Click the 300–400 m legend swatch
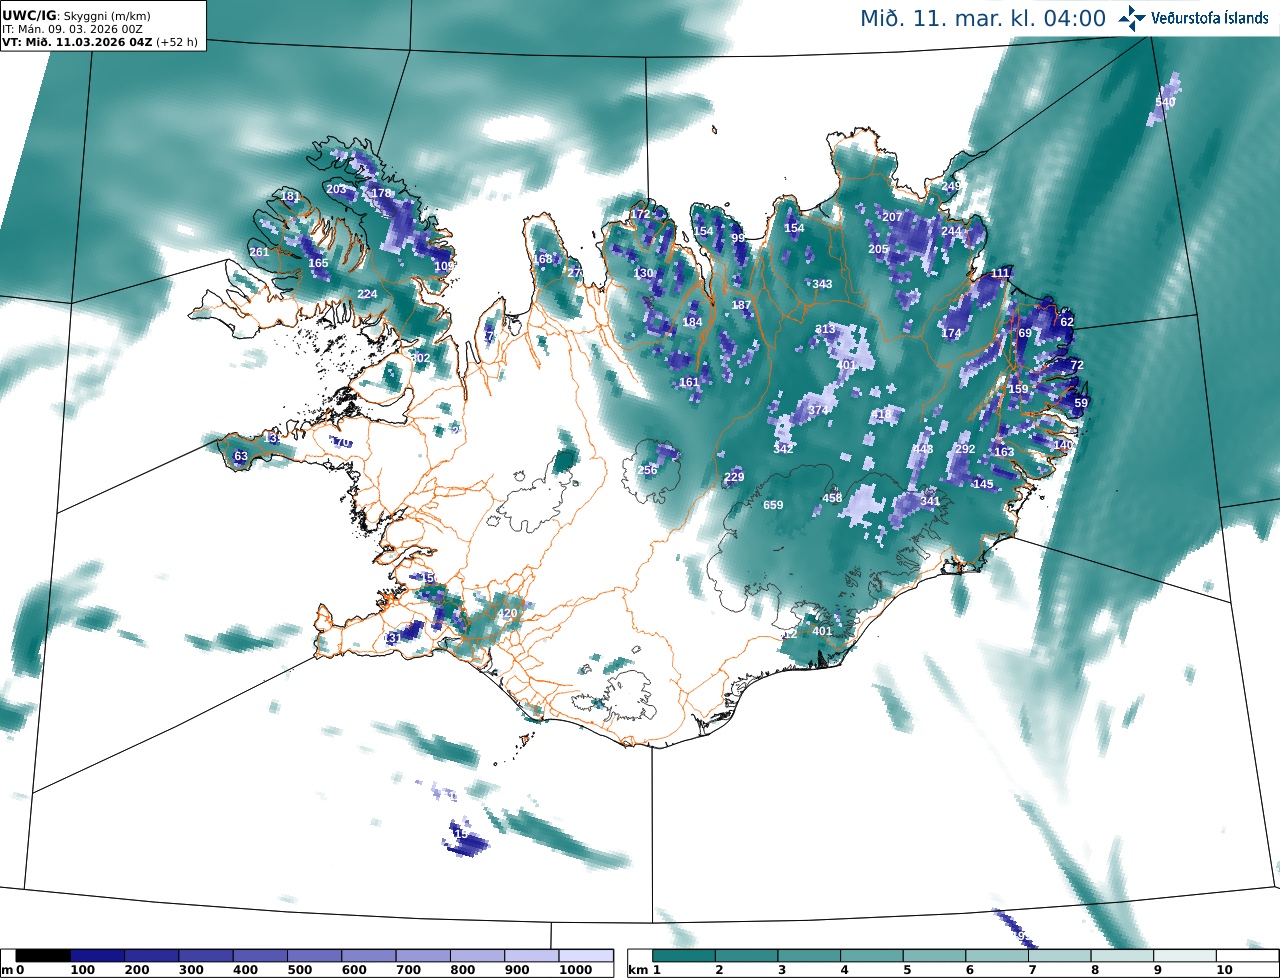The width and height of the screenshot is (1280, 978). tap(206, 956)
